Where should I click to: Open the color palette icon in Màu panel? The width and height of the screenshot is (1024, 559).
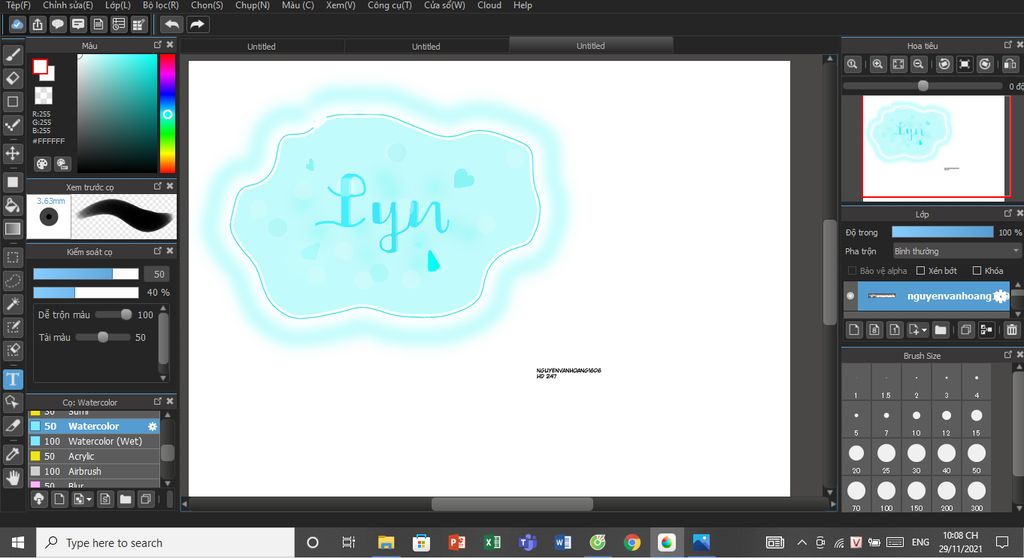pyautogui.click(x=42, y=164)
